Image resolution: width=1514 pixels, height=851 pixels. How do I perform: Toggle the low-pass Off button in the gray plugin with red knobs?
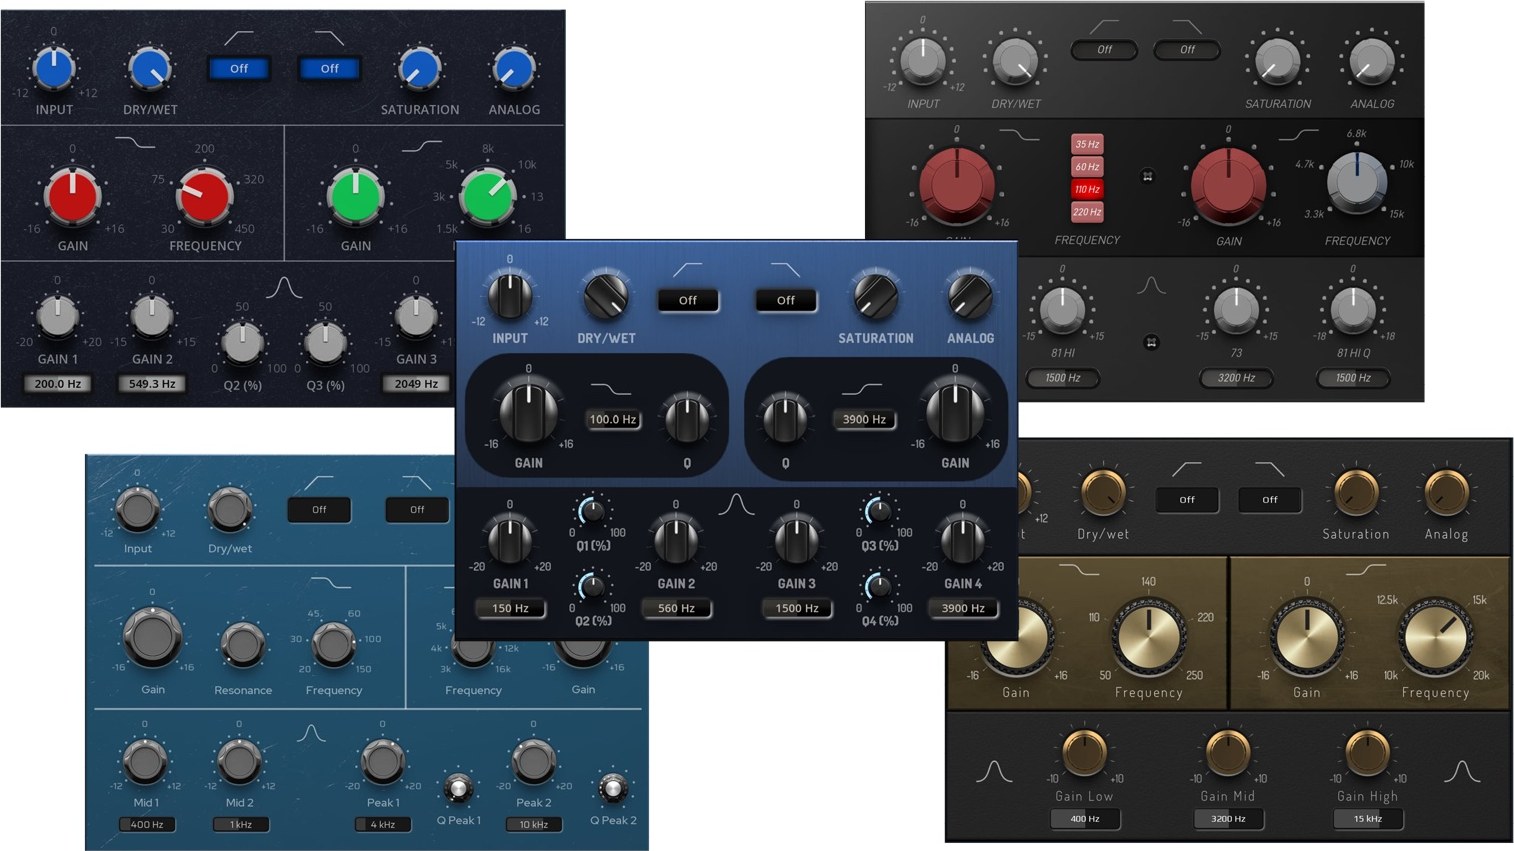tap(1187, 49)
